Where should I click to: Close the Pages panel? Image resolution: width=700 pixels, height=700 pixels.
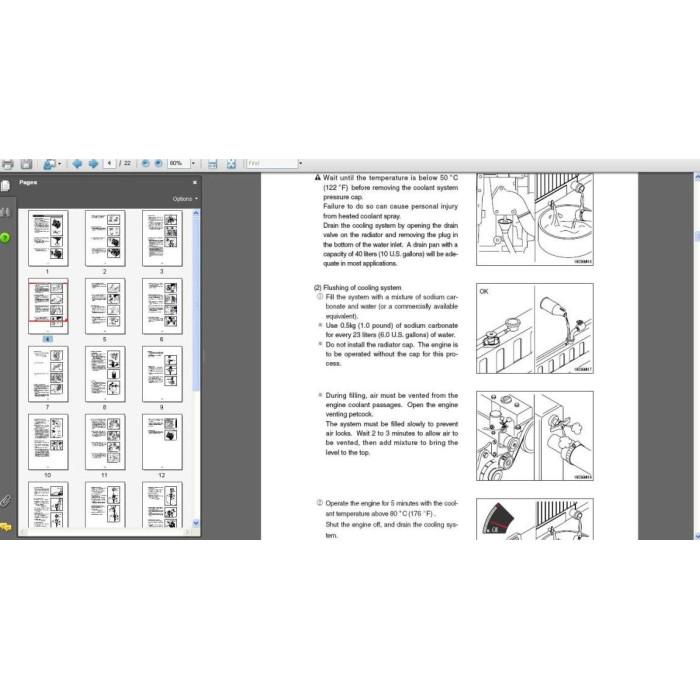point(195,182)
